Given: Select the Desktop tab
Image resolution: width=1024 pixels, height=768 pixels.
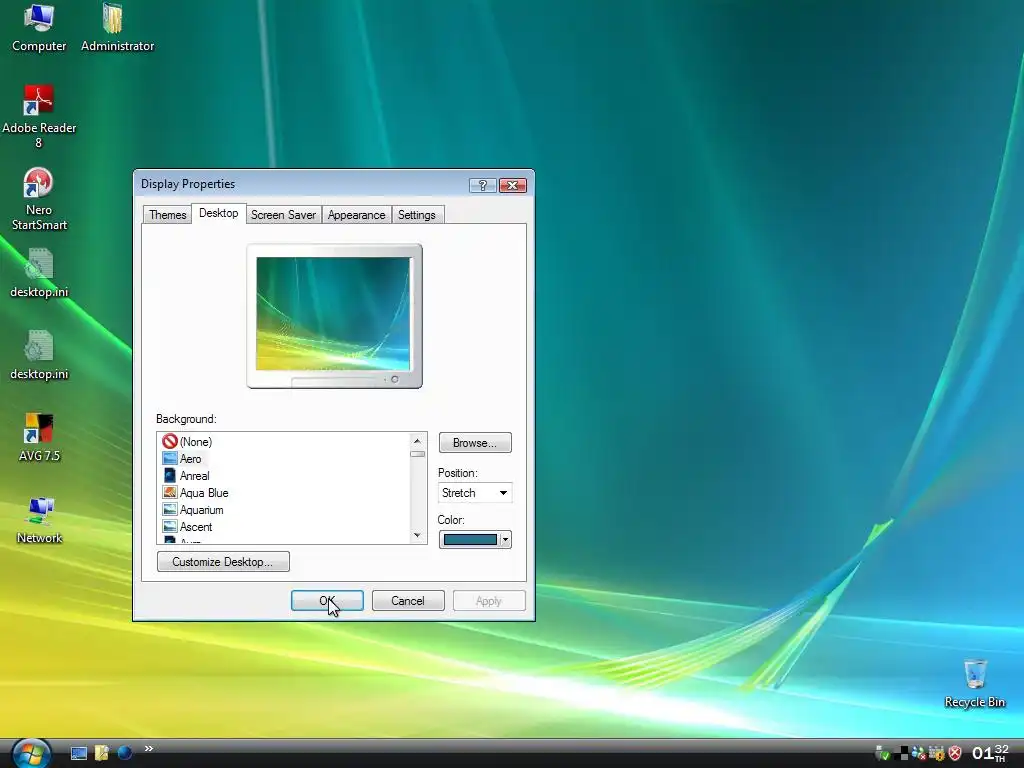Looking at the screenshot, I should (x=219, y=214).
